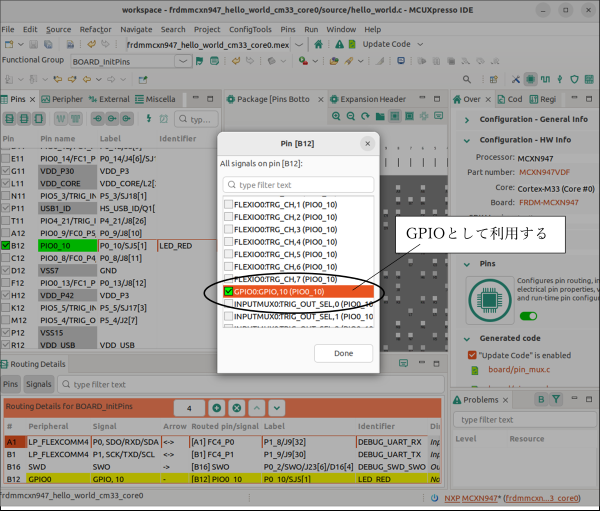
Task: Close the Pin [B12] dialog
Action: 367,143
